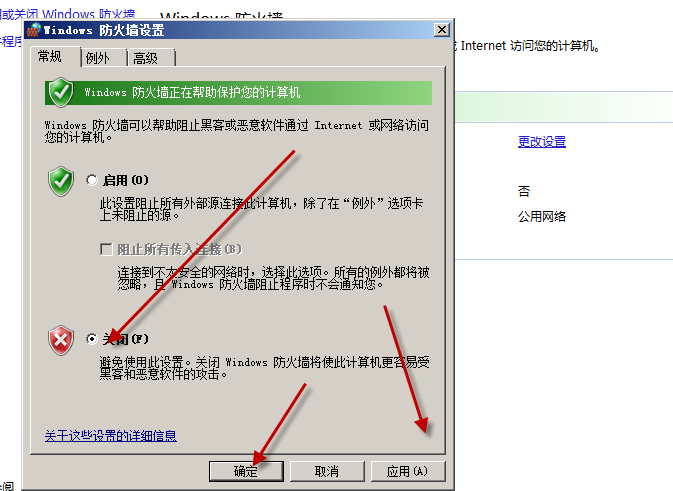Viewport: 673px width, 491px height.
Task: Cancel using the 取消 button
Action: 327,471
